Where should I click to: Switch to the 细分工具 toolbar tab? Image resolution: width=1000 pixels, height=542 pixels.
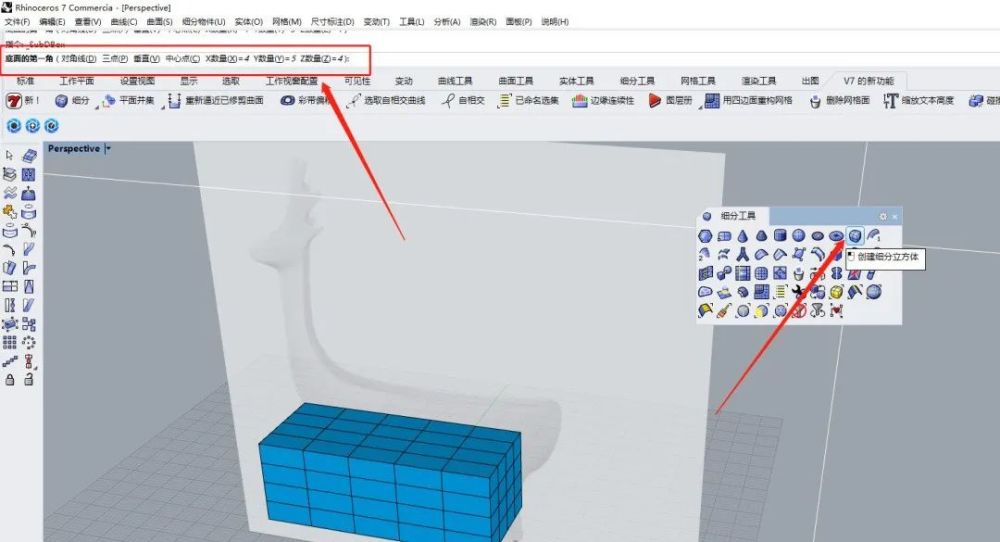tap(636, 81)
